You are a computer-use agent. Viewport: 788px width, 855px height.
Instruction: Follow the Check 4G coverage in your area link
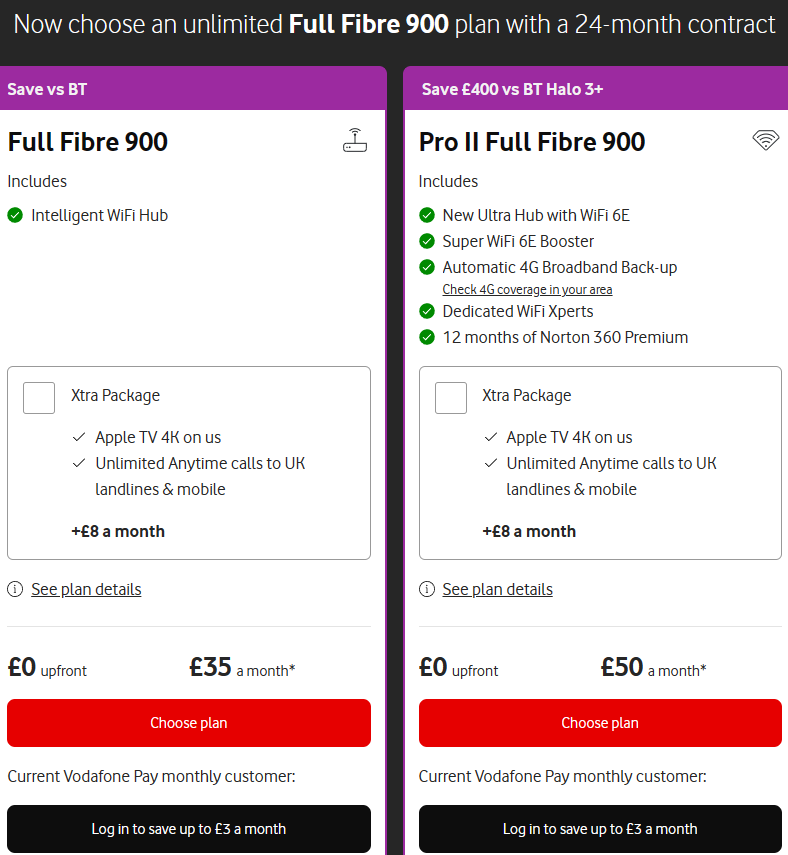tap(527, 290)
